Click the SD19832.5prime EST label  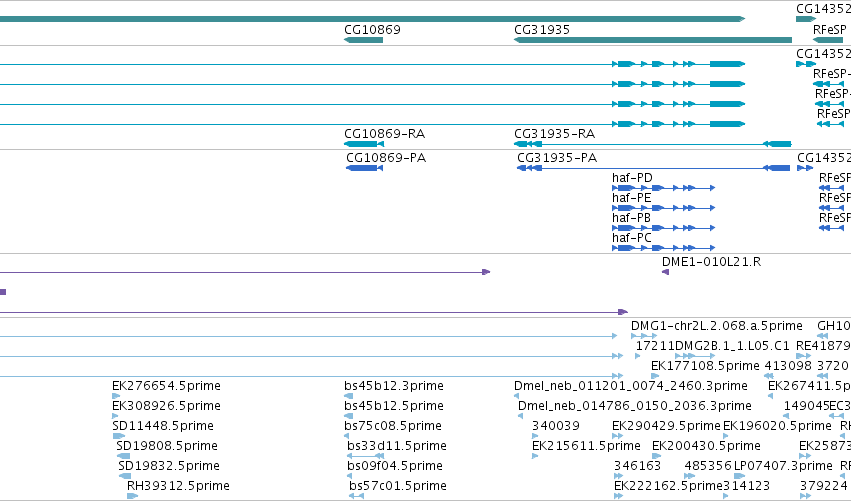169,466
